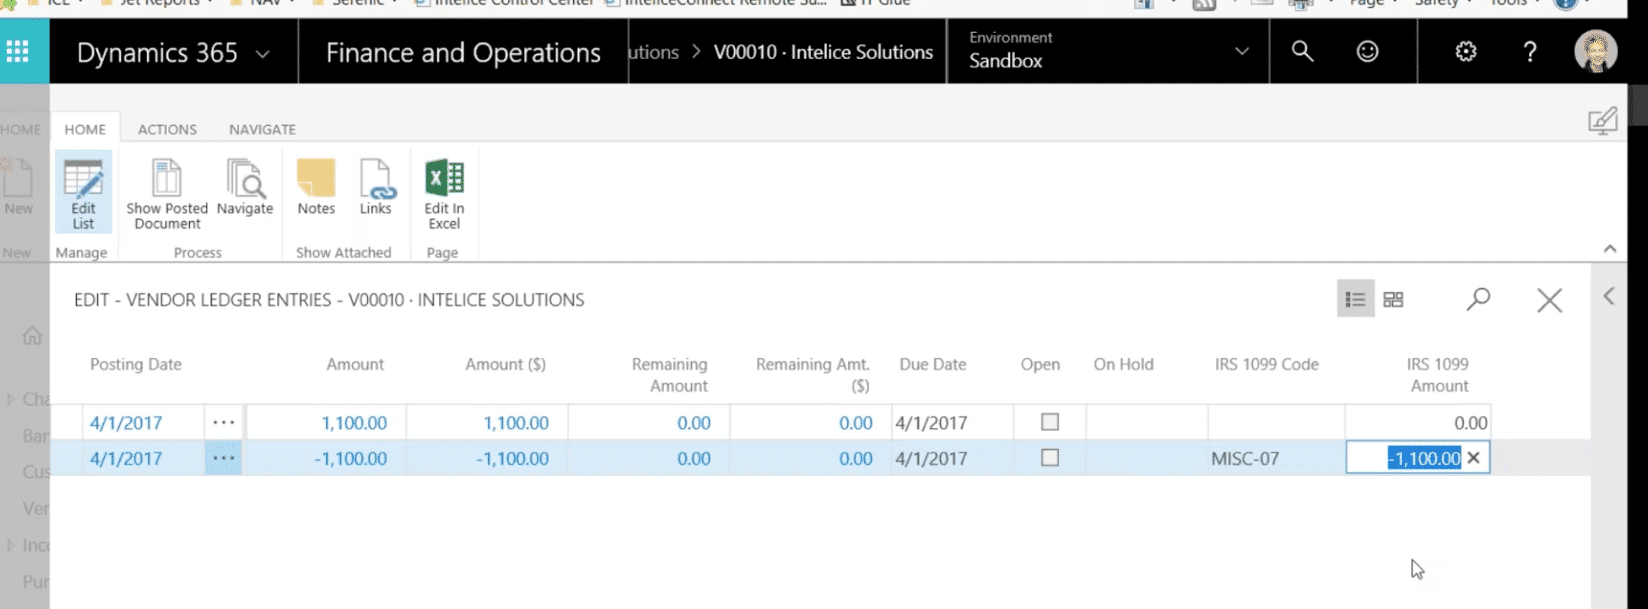Viewport: 1648px width, 609px height.
Task: Click the Edit List button
Action: pos(84,192)
